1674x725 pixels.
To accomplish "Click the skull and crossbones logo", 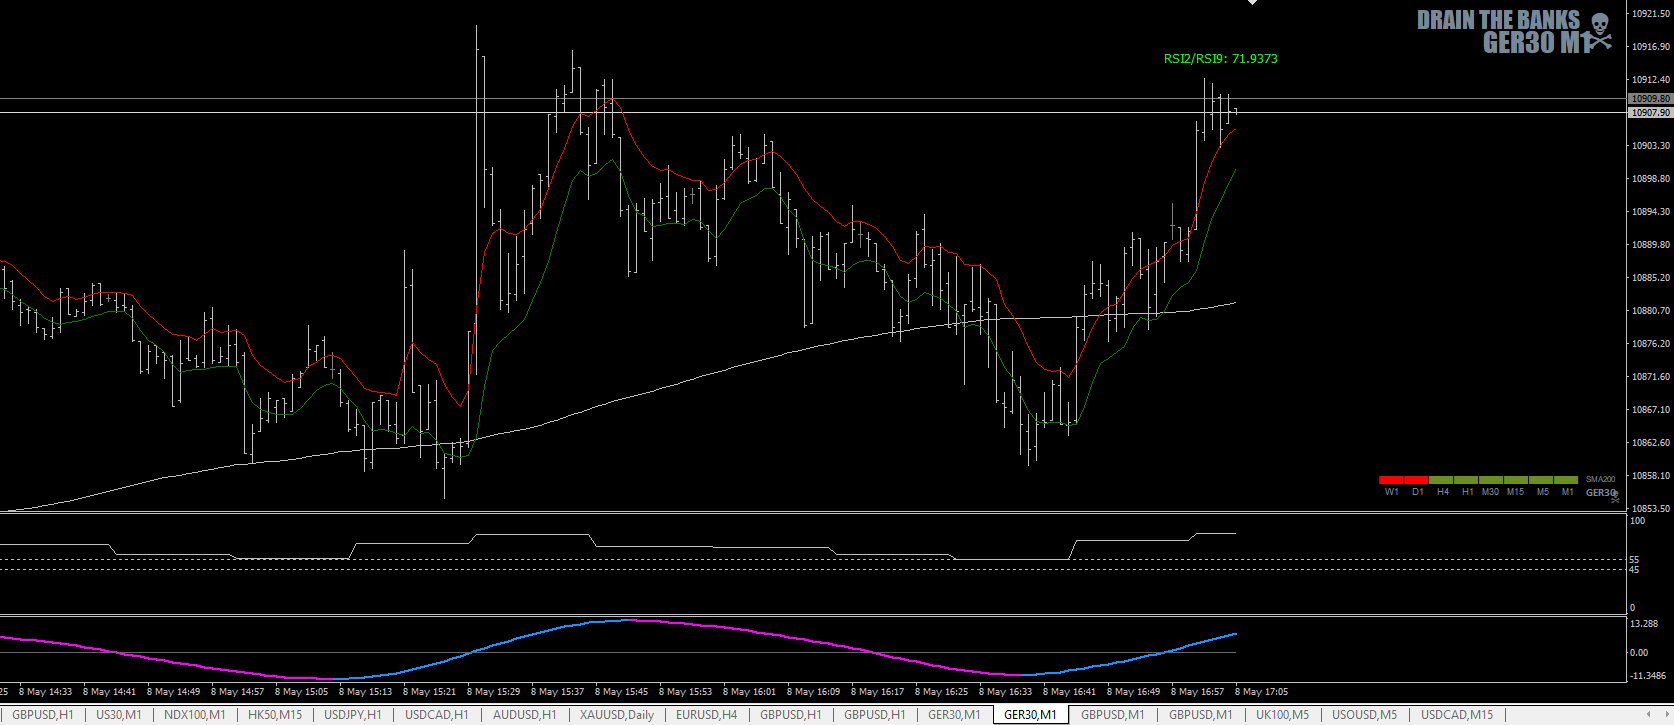I will coord(1600,30).
